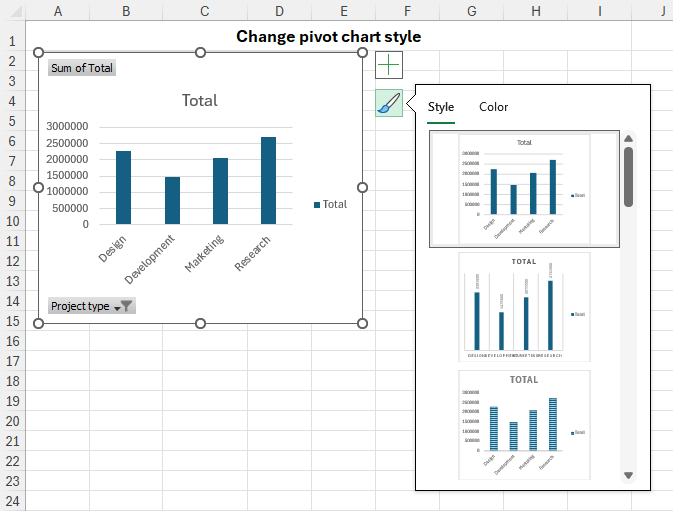Select column I header
This screenshot has width=673, height=511.
[x=600, y=11]
